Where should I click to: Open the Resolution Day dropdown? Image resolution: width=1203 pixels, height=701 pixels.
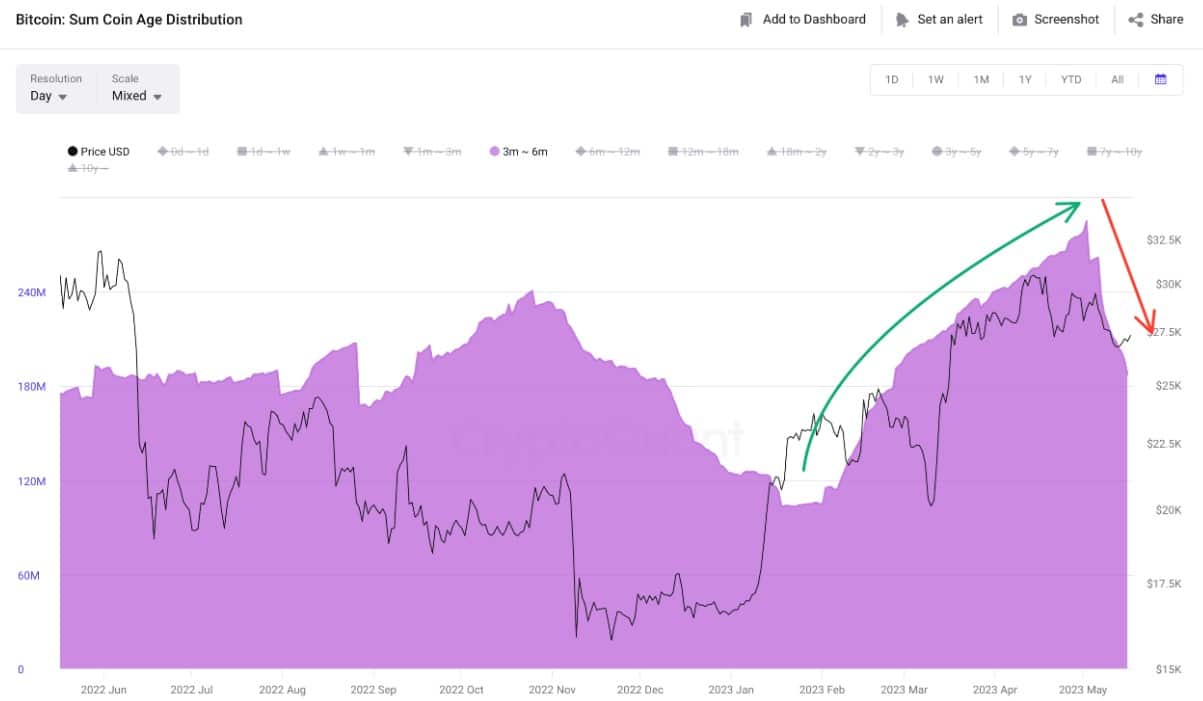point(49,96)
